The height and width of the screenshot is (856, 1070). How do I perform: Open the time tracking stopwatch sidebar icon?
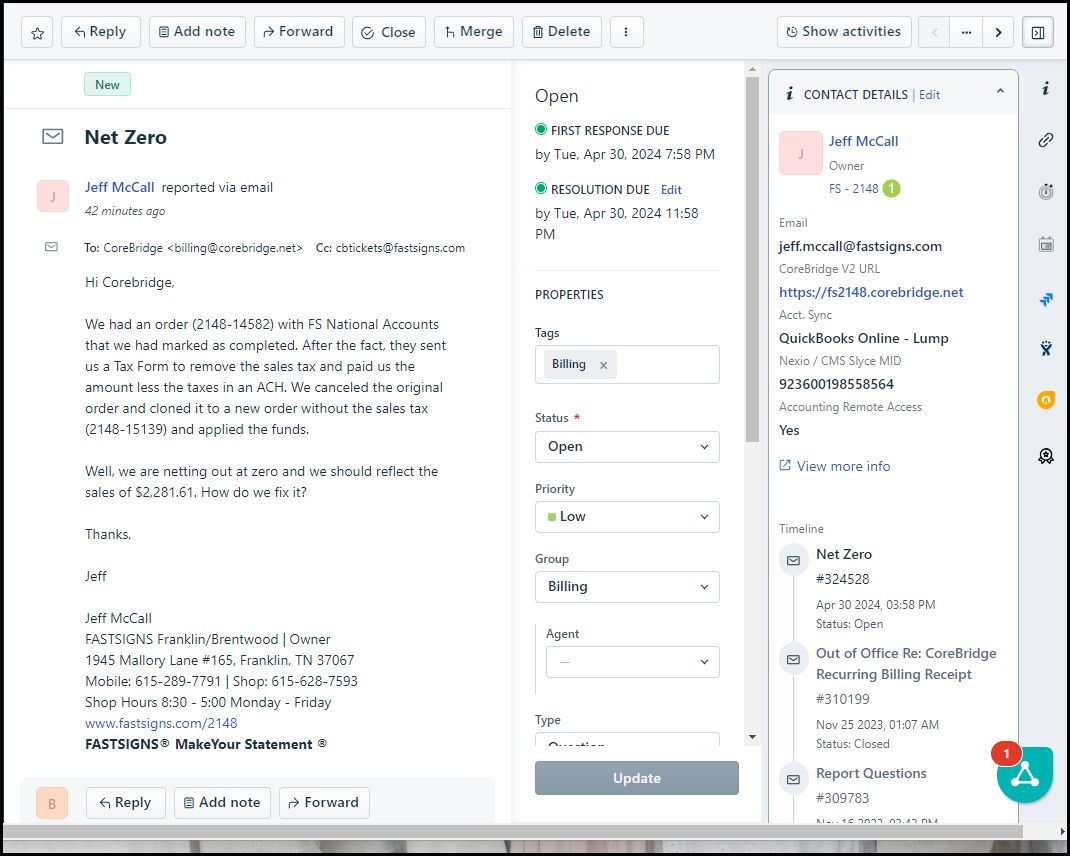pyautogui.click(x=1045, y=192)
